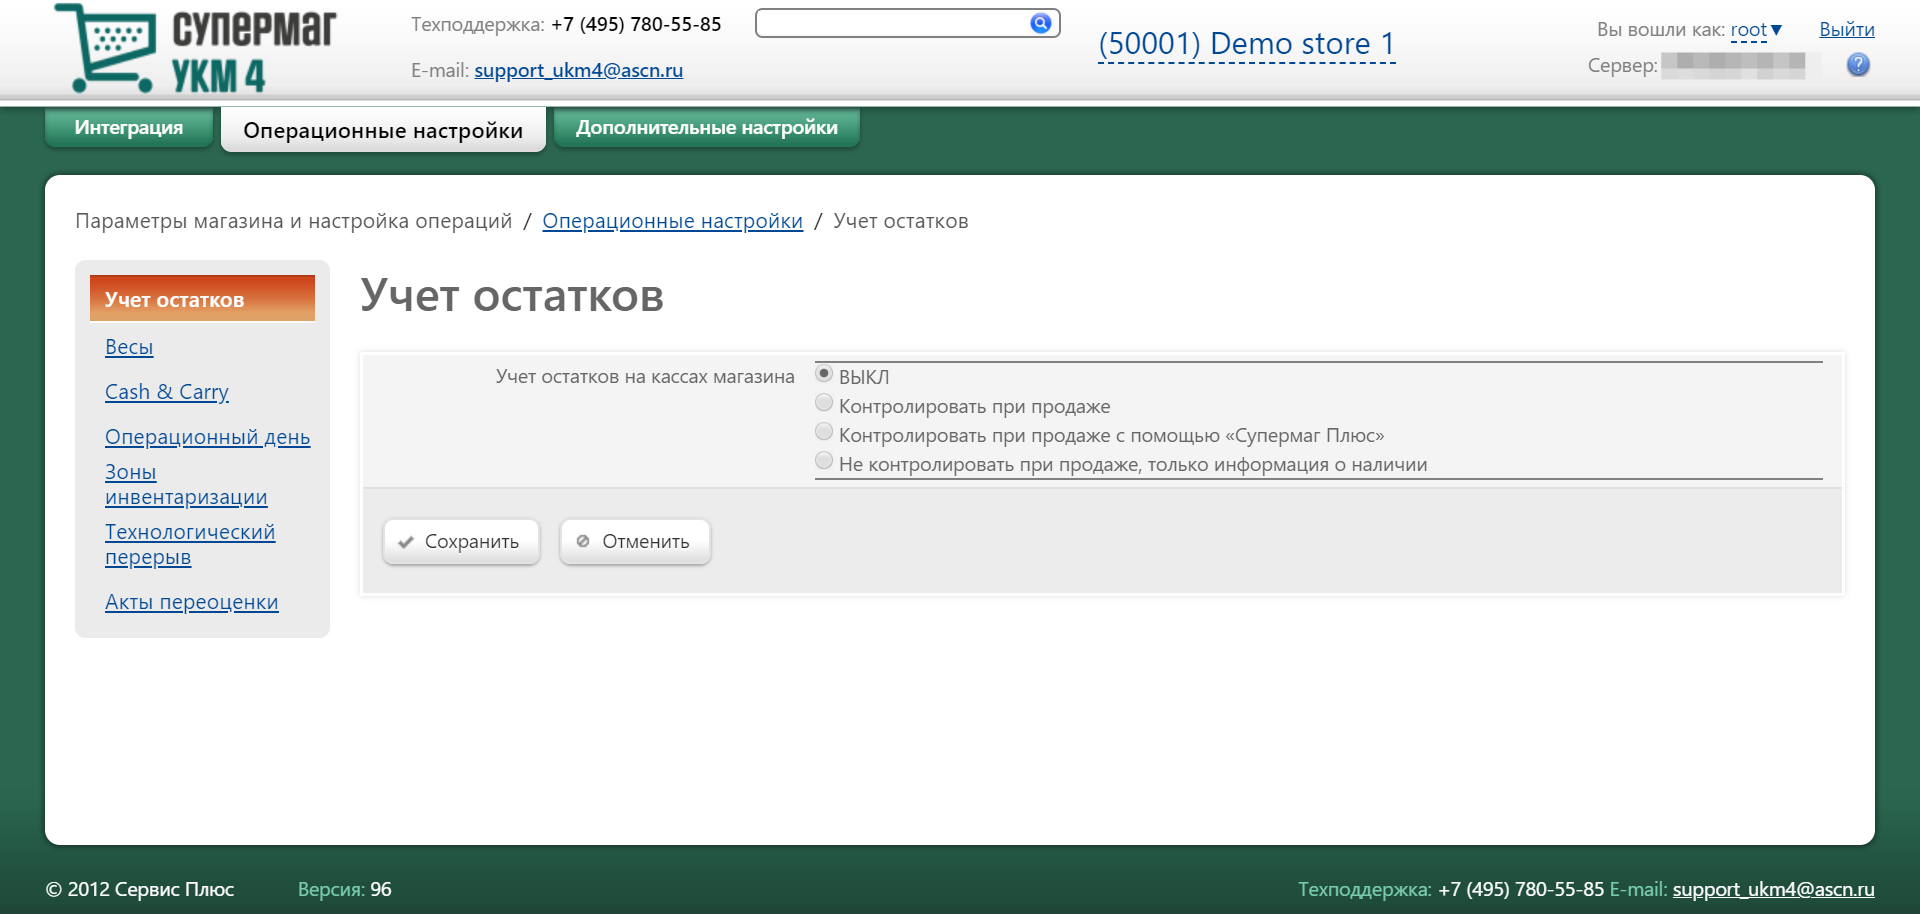Open the Demo store 1 selector

click(1246, 44)
